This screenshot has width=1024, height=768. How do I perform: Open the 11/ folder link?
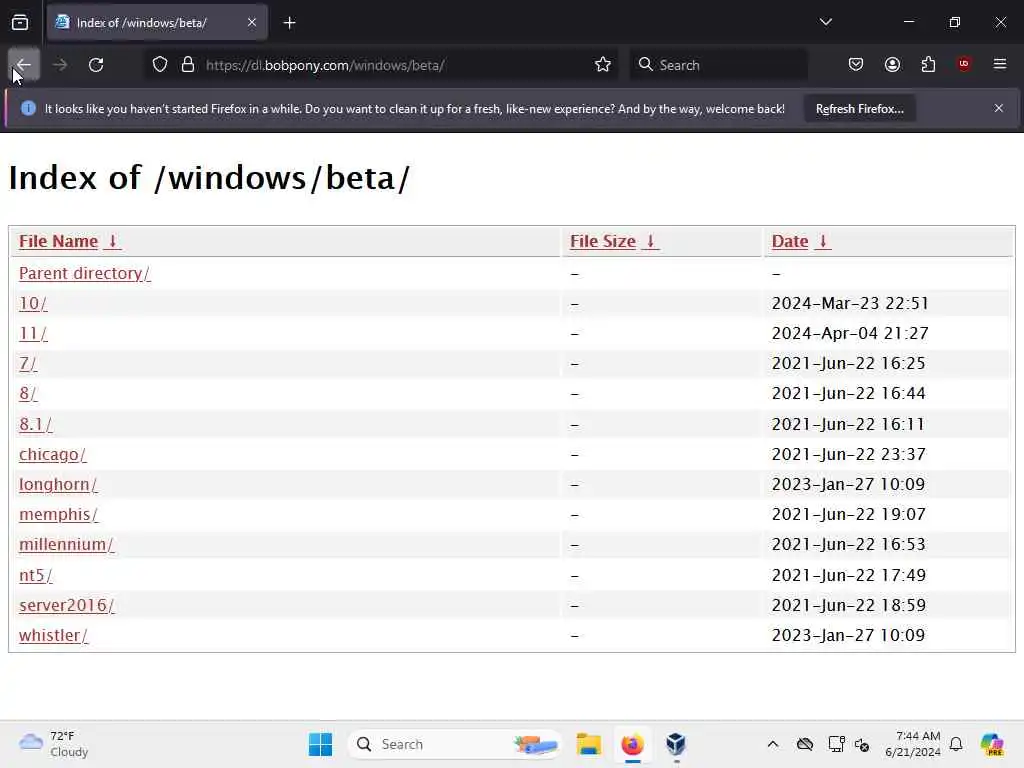pos(33,334)
